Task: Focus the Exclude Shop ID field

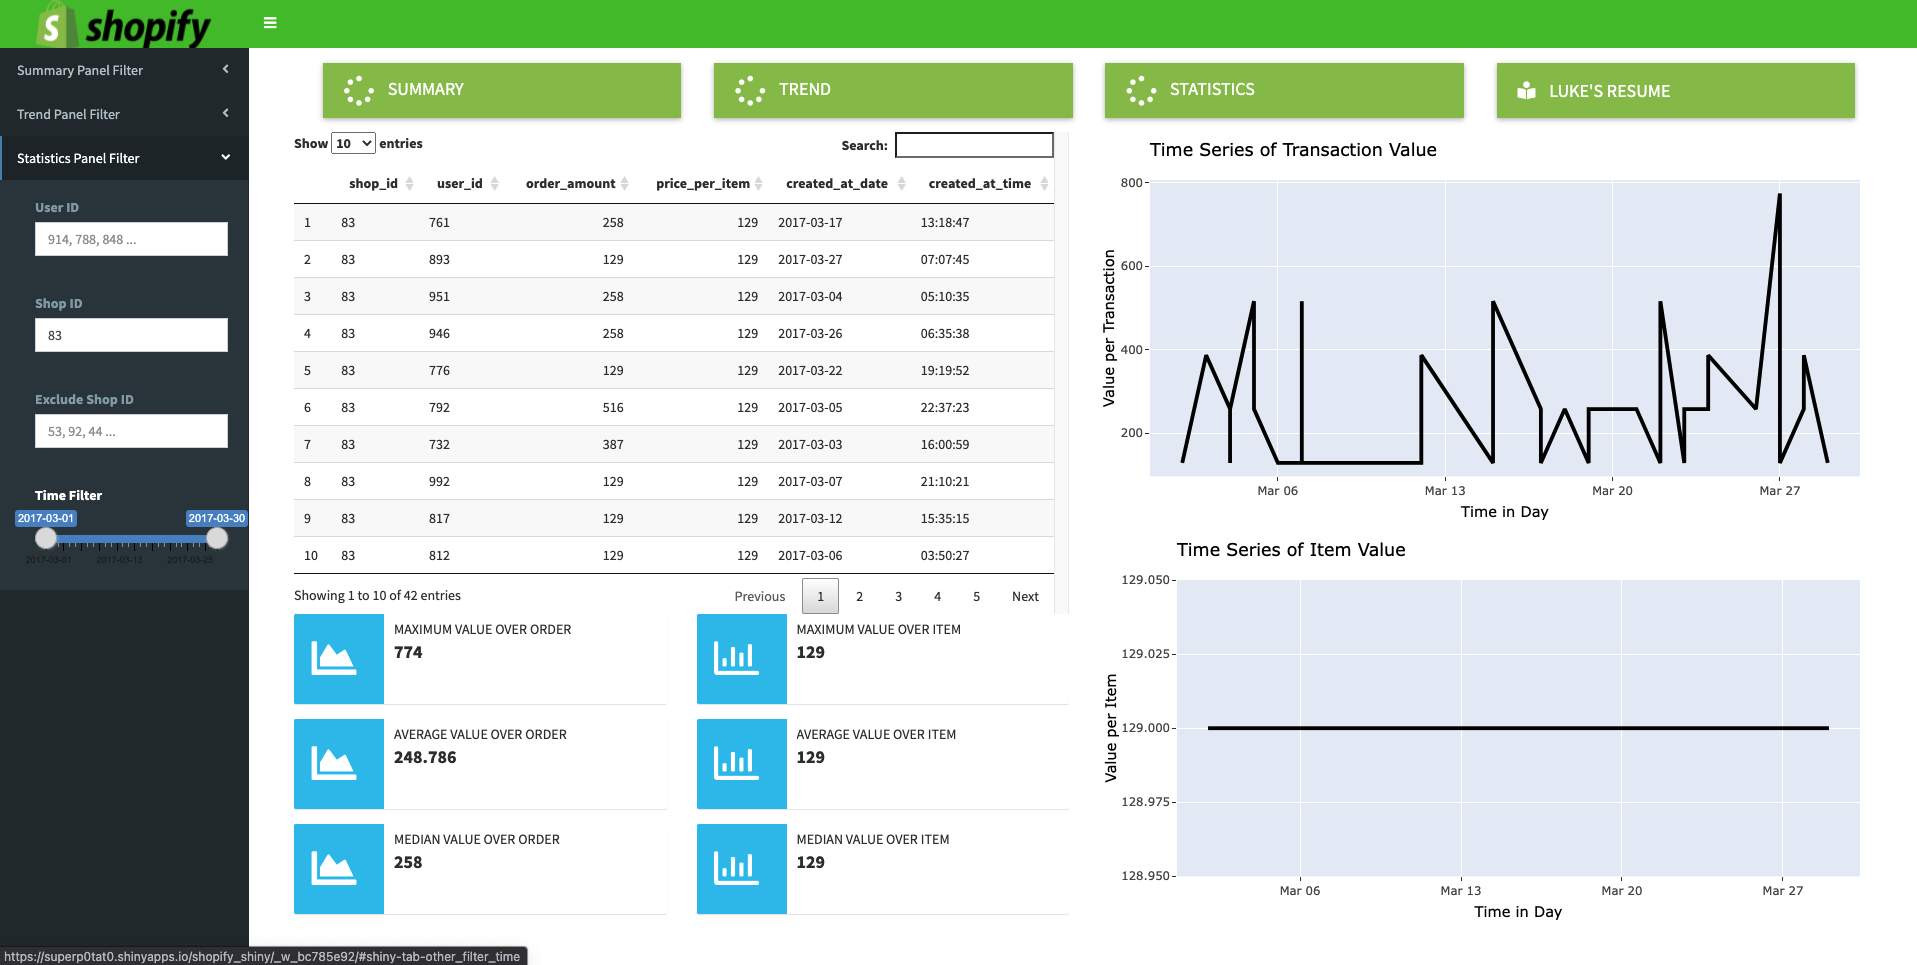Action: (131, 431)
